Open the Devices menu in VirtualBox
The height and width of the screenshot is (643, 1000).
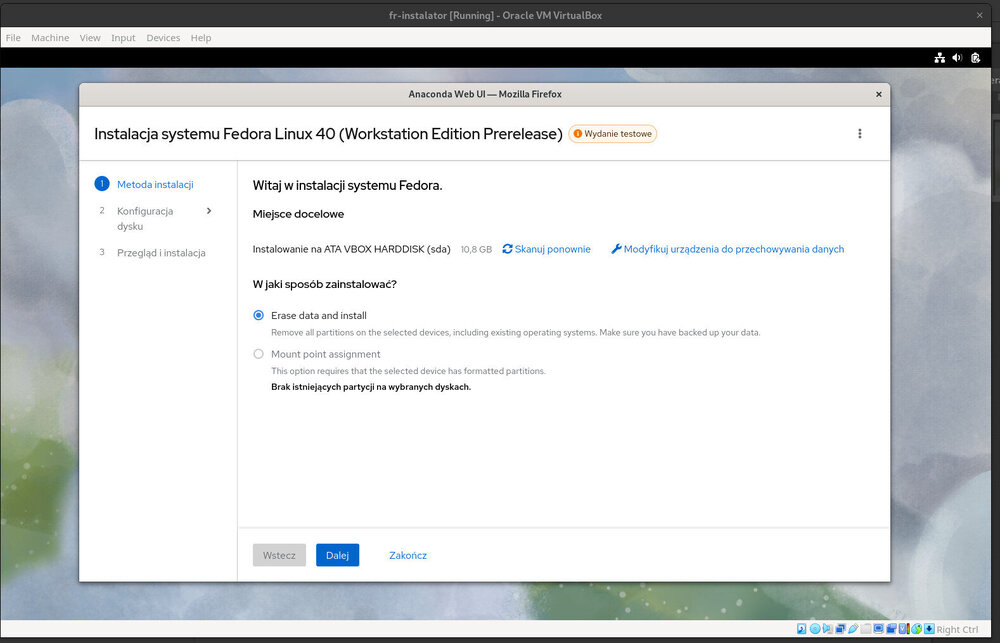point(163,38)
